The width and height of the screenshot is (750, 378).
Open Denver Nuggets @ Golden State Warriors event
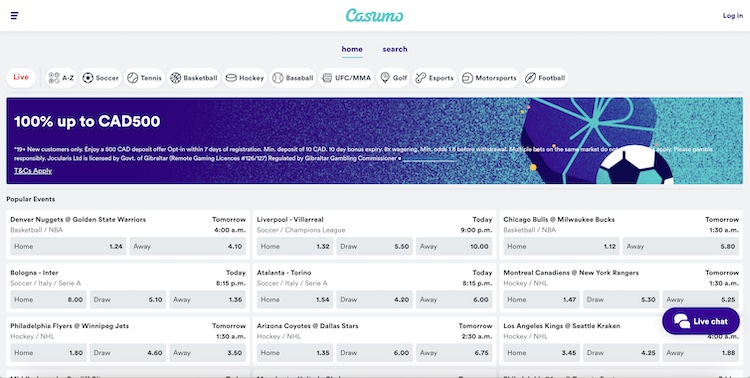click(x=78, y=220)
